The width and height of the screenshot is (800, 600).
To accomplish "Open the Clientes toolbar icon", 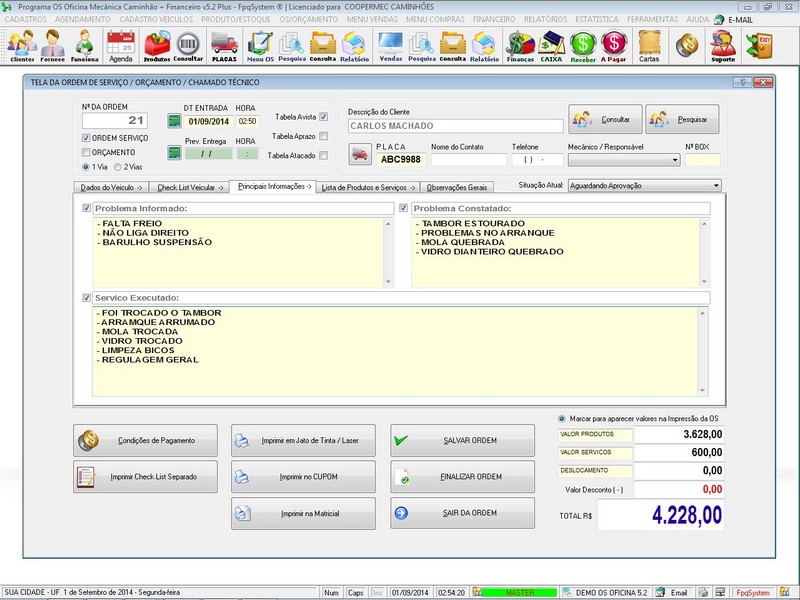I will click(x=22, y=45).
